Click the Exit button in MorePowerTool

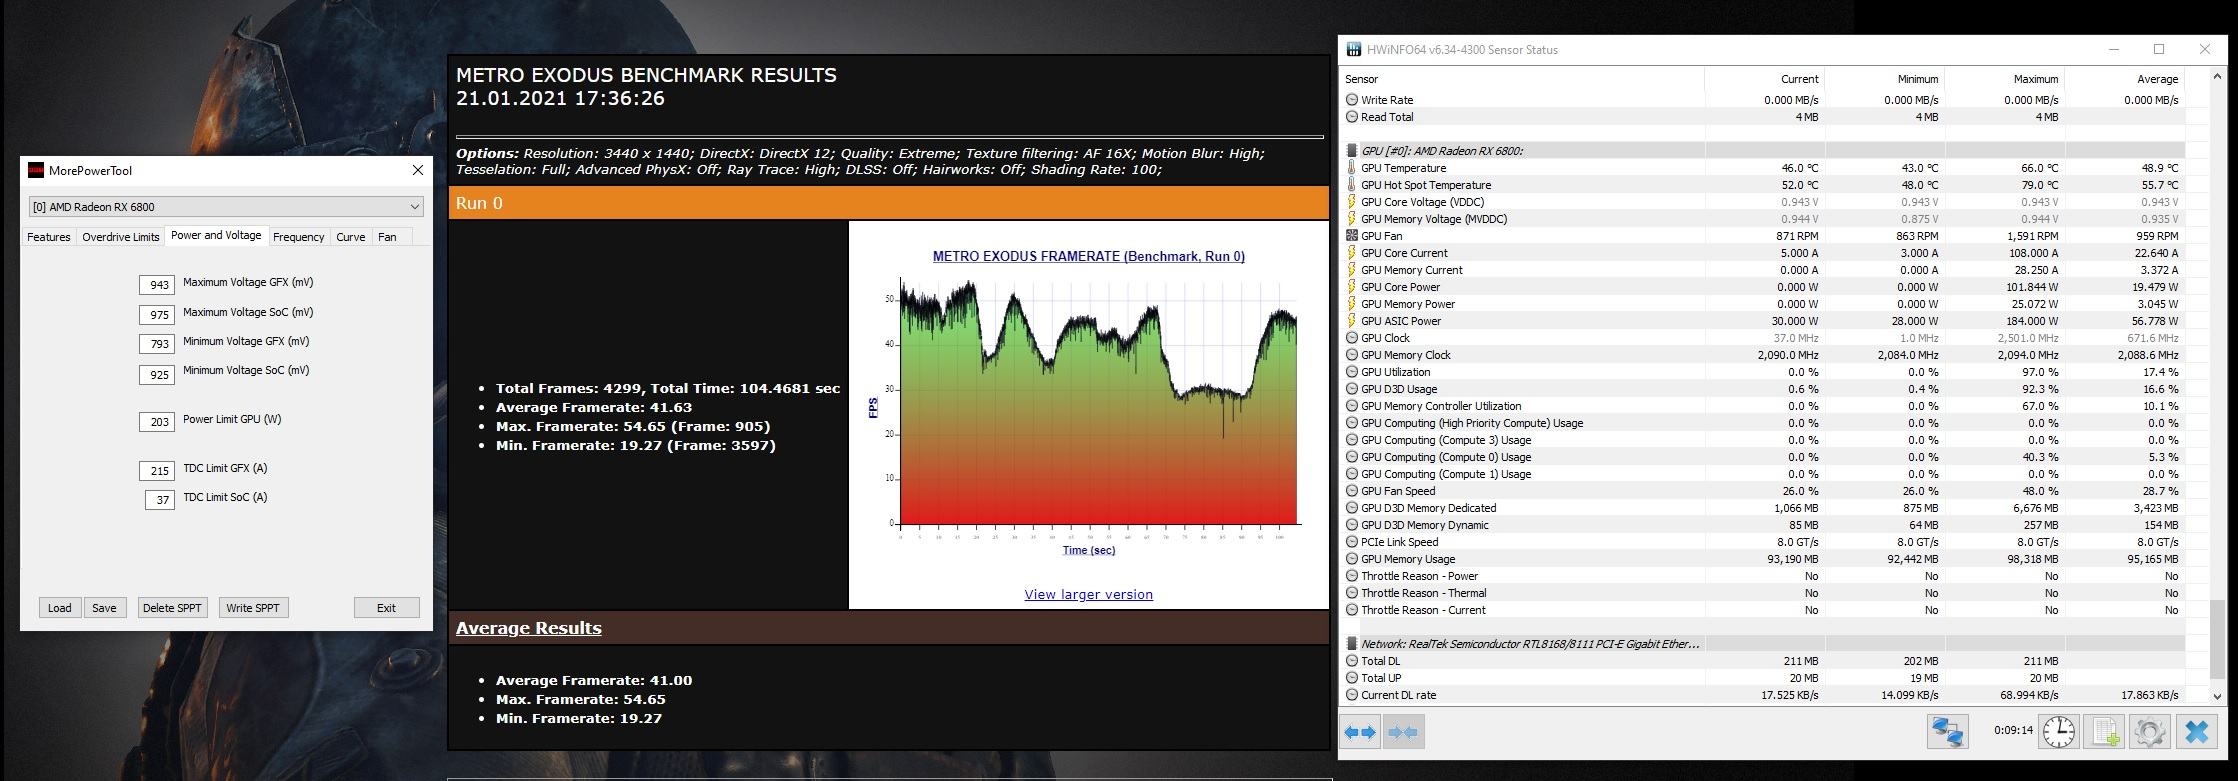(386, 608)
